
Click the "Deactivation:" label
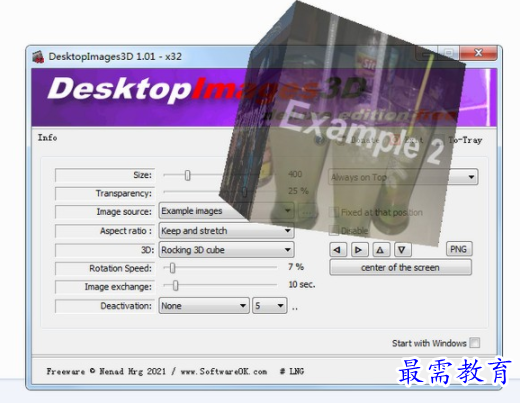point(126,306)
